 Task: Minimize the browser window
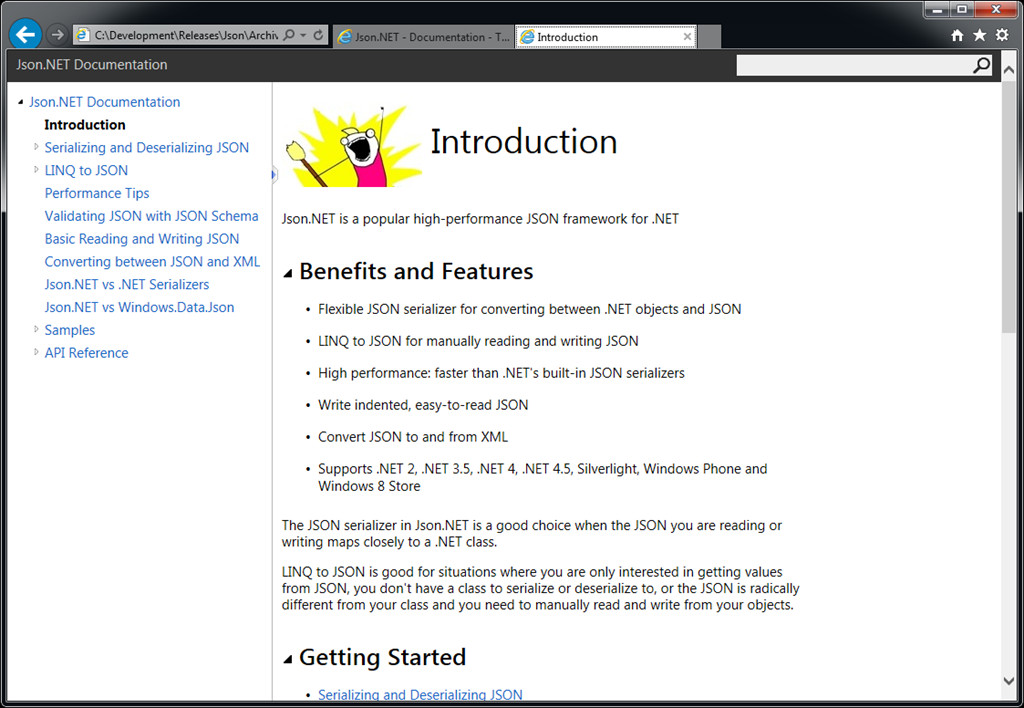937,9
